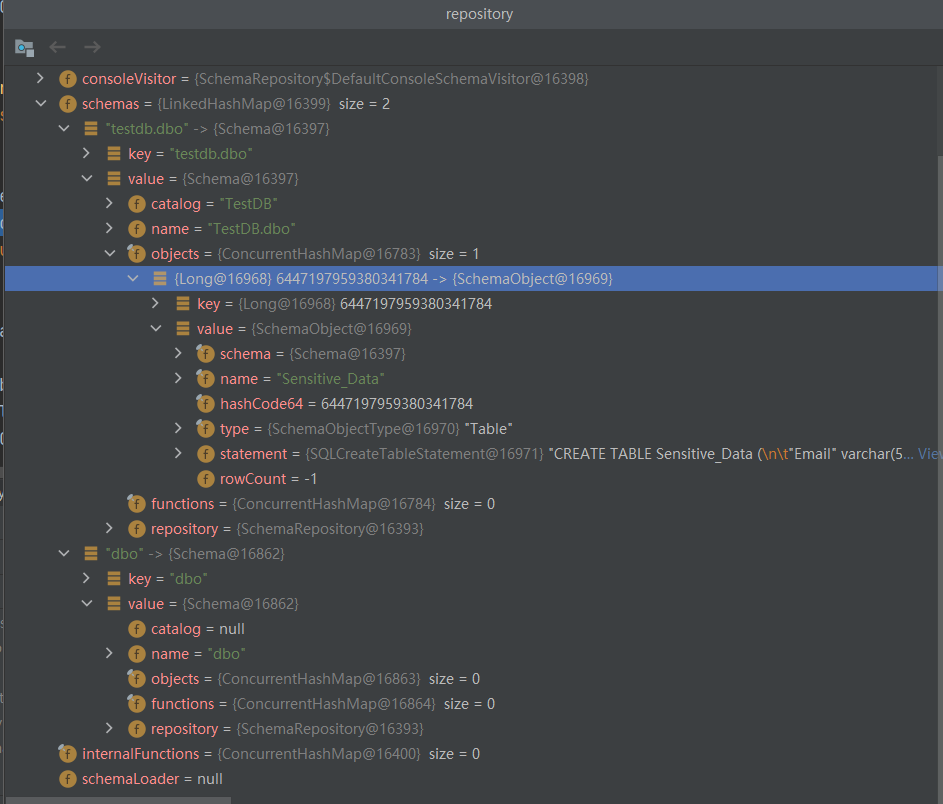Click the field icon beside internalFunctions

67,753
